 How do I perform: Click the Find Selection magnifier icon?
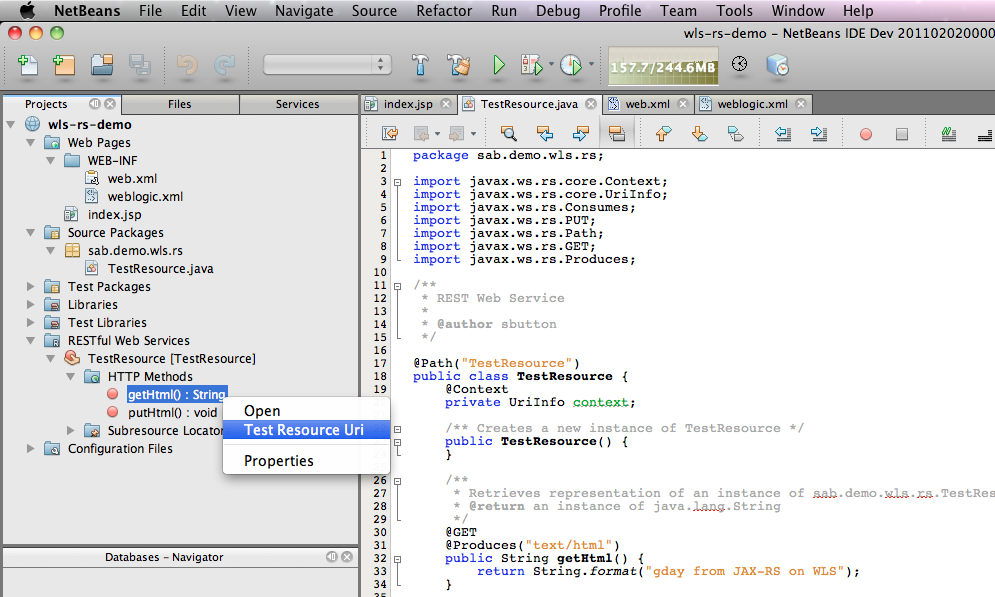[x=508, y=132]
